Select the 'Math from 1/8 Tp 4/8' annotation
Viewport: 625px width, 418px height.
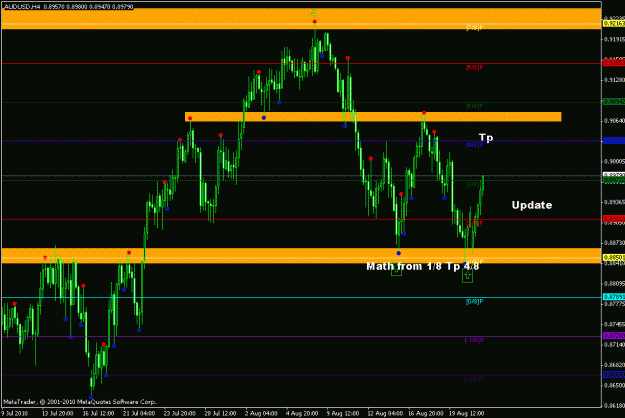[423, 266]
